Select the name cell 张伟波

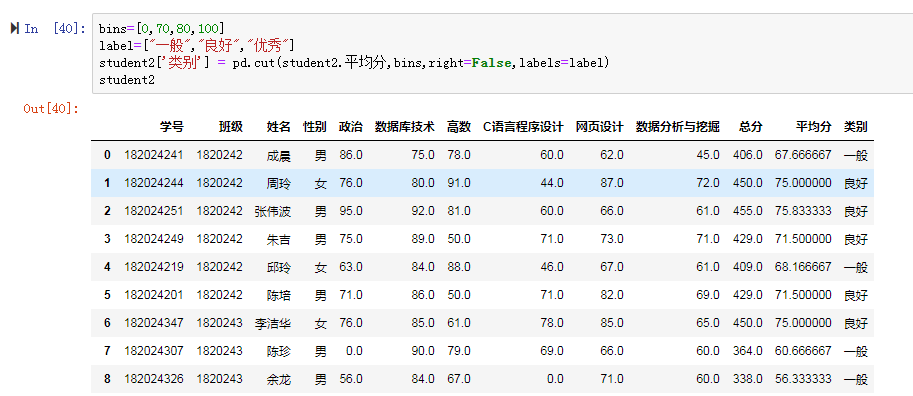pos(273,212)
